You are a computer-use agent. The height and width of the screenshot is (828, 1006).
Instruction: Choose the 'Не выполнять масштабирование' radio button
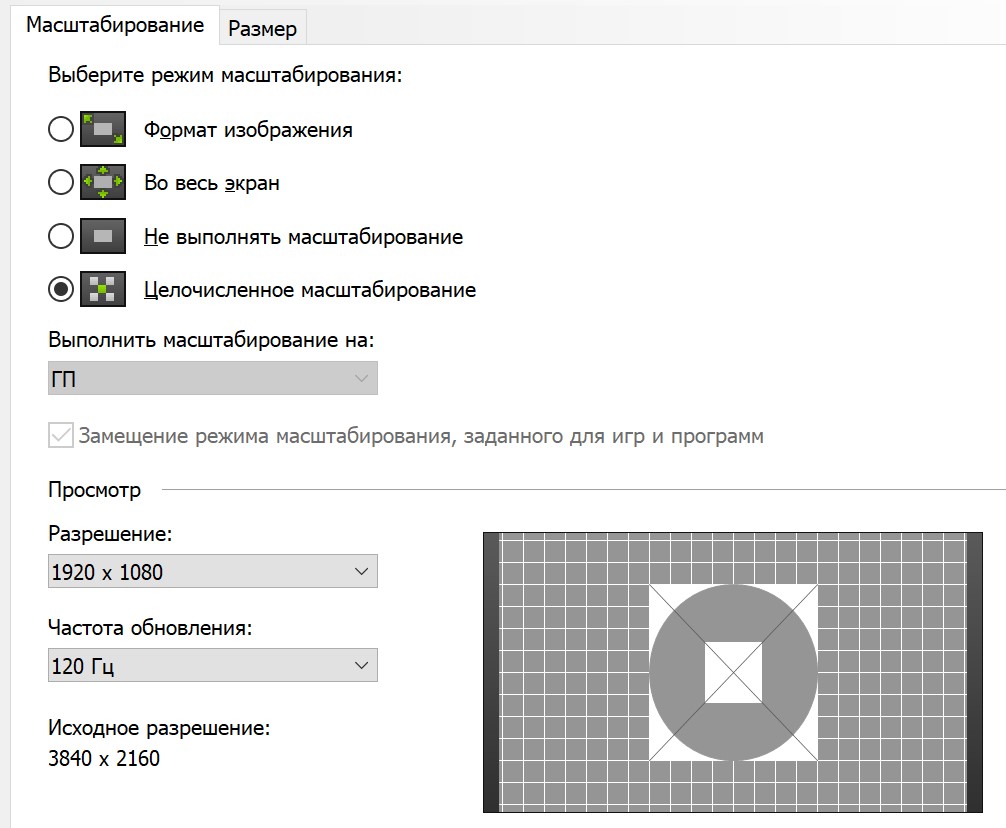[x=61, y=236]
